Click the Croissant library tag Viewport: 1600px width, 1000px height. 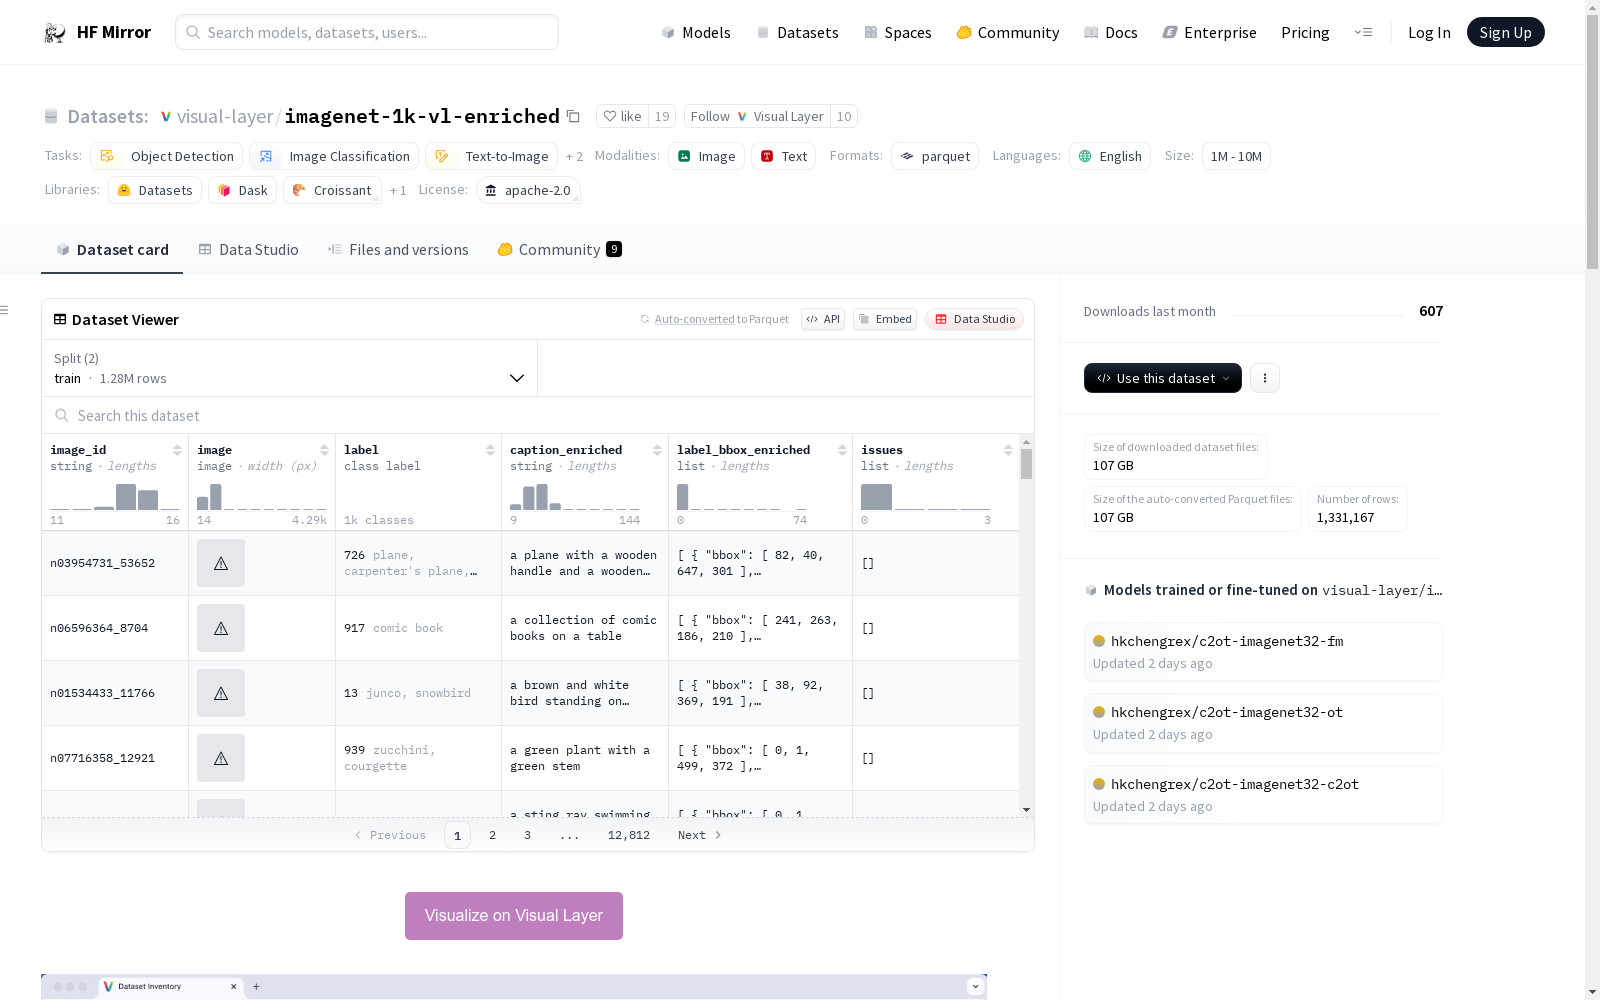332,190
